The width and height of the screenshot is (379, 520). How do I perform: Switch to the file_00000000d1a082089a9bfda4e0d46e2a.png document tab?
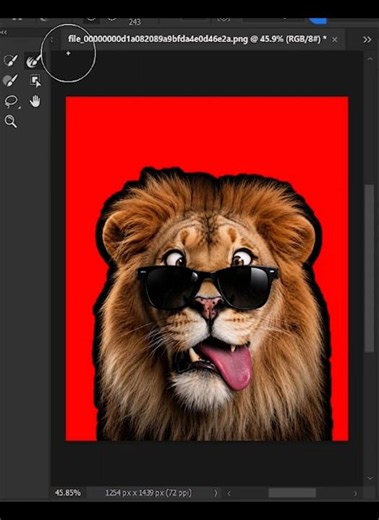(x=197, y=39)
